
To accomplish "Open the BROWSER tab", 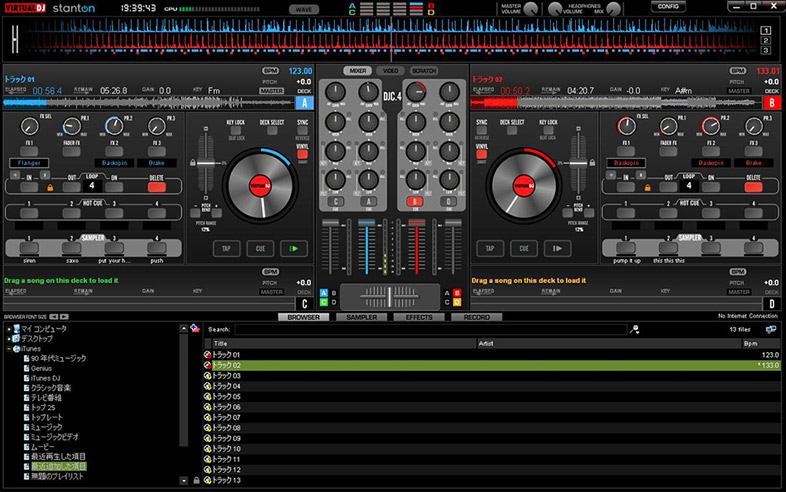I will click(303, 317).
